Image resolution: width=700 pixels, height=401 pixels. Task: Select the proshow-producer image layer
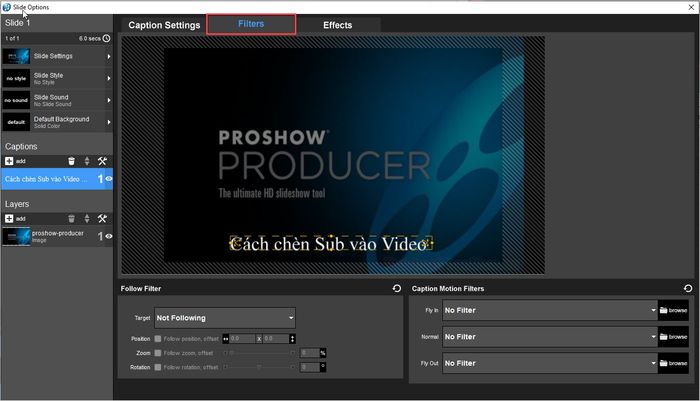tap(57, 236)
